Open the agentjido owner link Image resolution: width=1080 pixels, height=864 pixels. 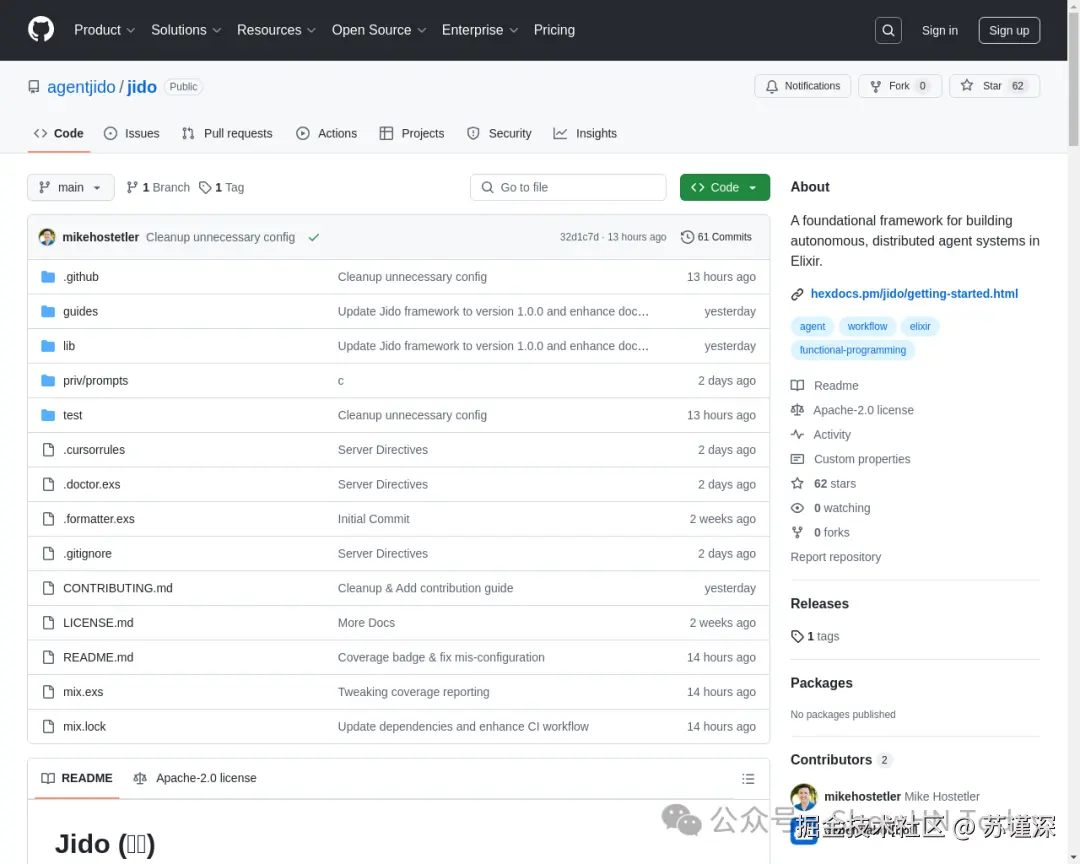point(81,87)
